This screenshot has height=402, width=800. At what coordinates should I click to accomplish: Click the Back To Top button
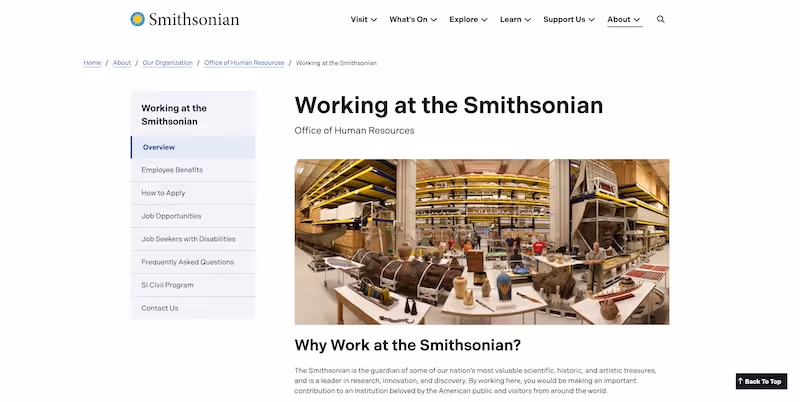point(761,381)
